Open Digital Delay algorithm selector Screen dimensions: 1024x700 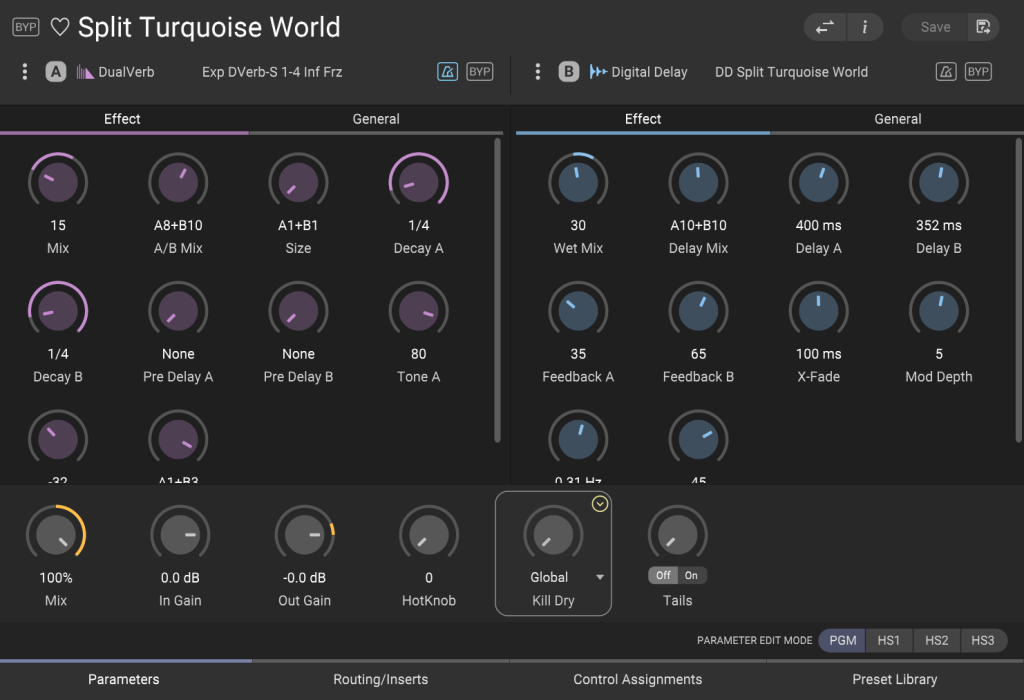coord(649,72)
